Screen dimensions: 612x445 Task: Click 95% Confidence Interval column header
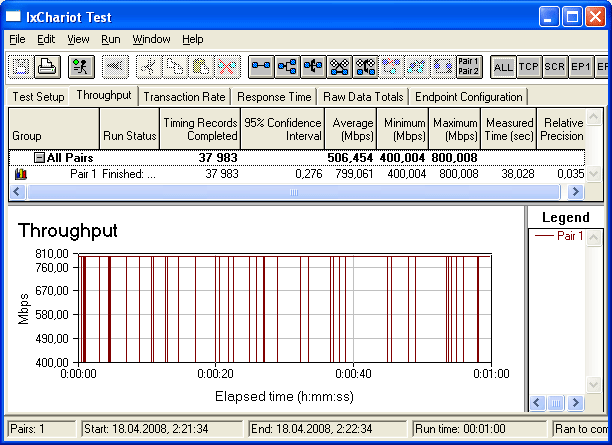click(283, 129)
